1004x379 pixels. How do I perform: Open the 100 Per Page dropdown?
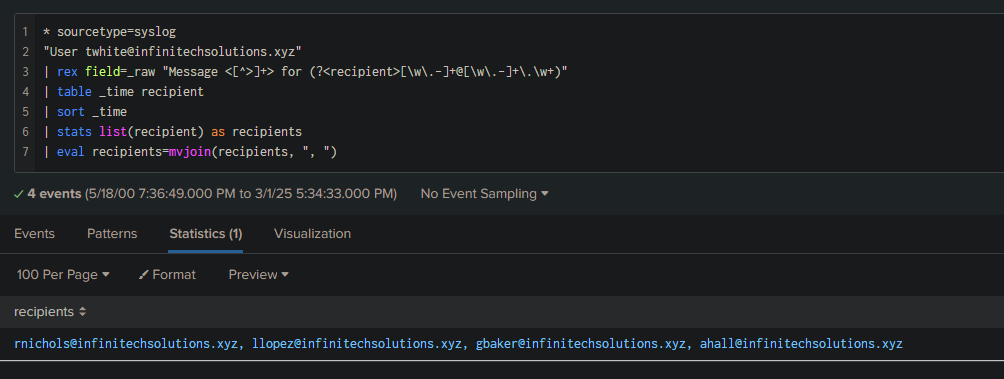[63, 275]
